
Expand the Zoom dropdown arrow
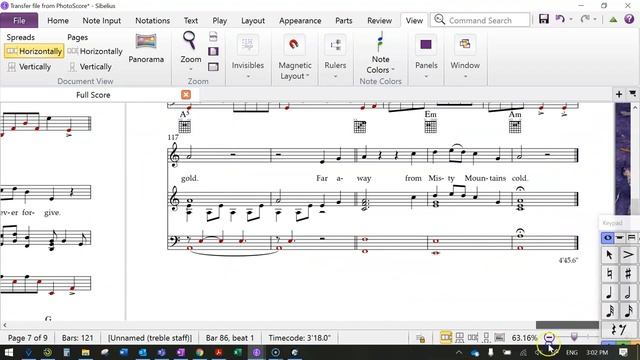(x=191, y=70)
